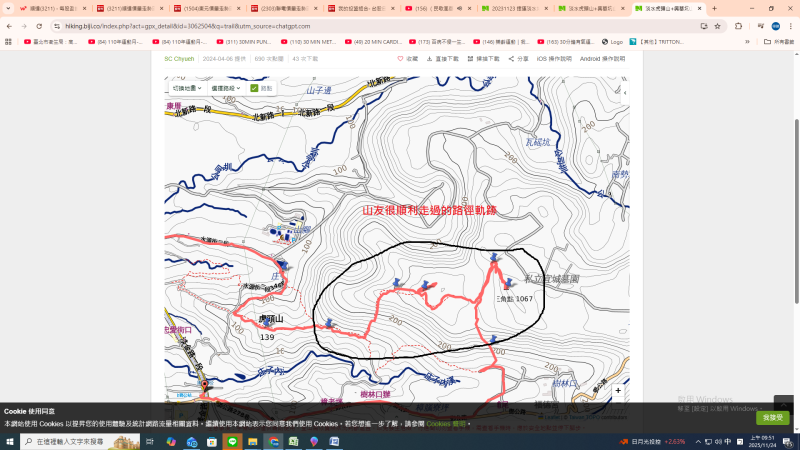Accept cookies with the green button
Viewport: 800px width, 450px height.
coord(772,417)
